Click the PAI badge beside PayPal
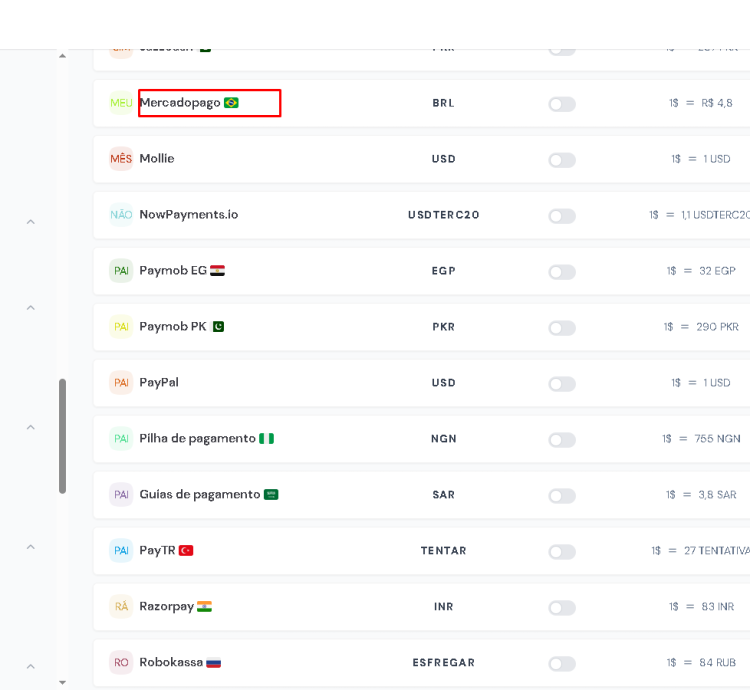Image resolution: width=750 pixels, height=690 pixels. [x=121, y=383]
